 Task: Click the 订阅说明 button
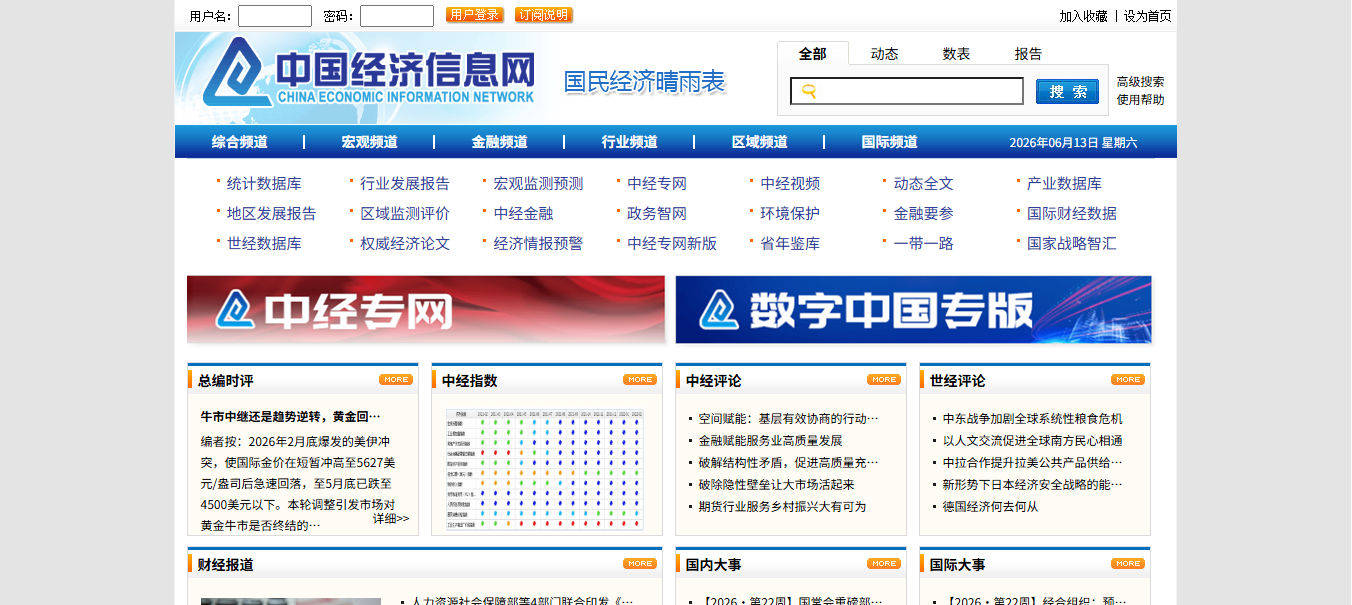pyautogui.click(x=544, y=15)
